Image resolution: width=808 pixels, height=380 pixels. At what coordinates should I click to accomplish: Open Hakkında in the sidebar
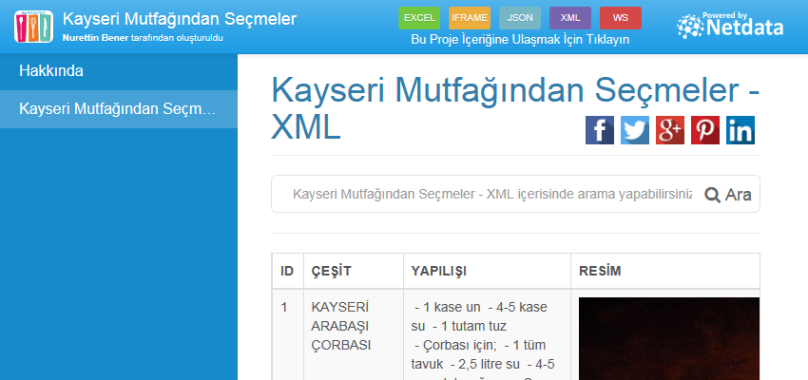119,71
